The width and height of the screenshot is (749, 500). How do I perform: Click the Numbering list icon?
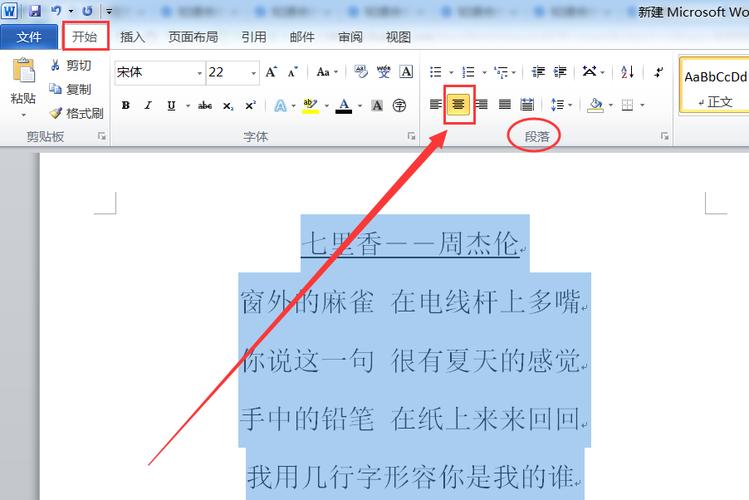click(x=469, y=72)
